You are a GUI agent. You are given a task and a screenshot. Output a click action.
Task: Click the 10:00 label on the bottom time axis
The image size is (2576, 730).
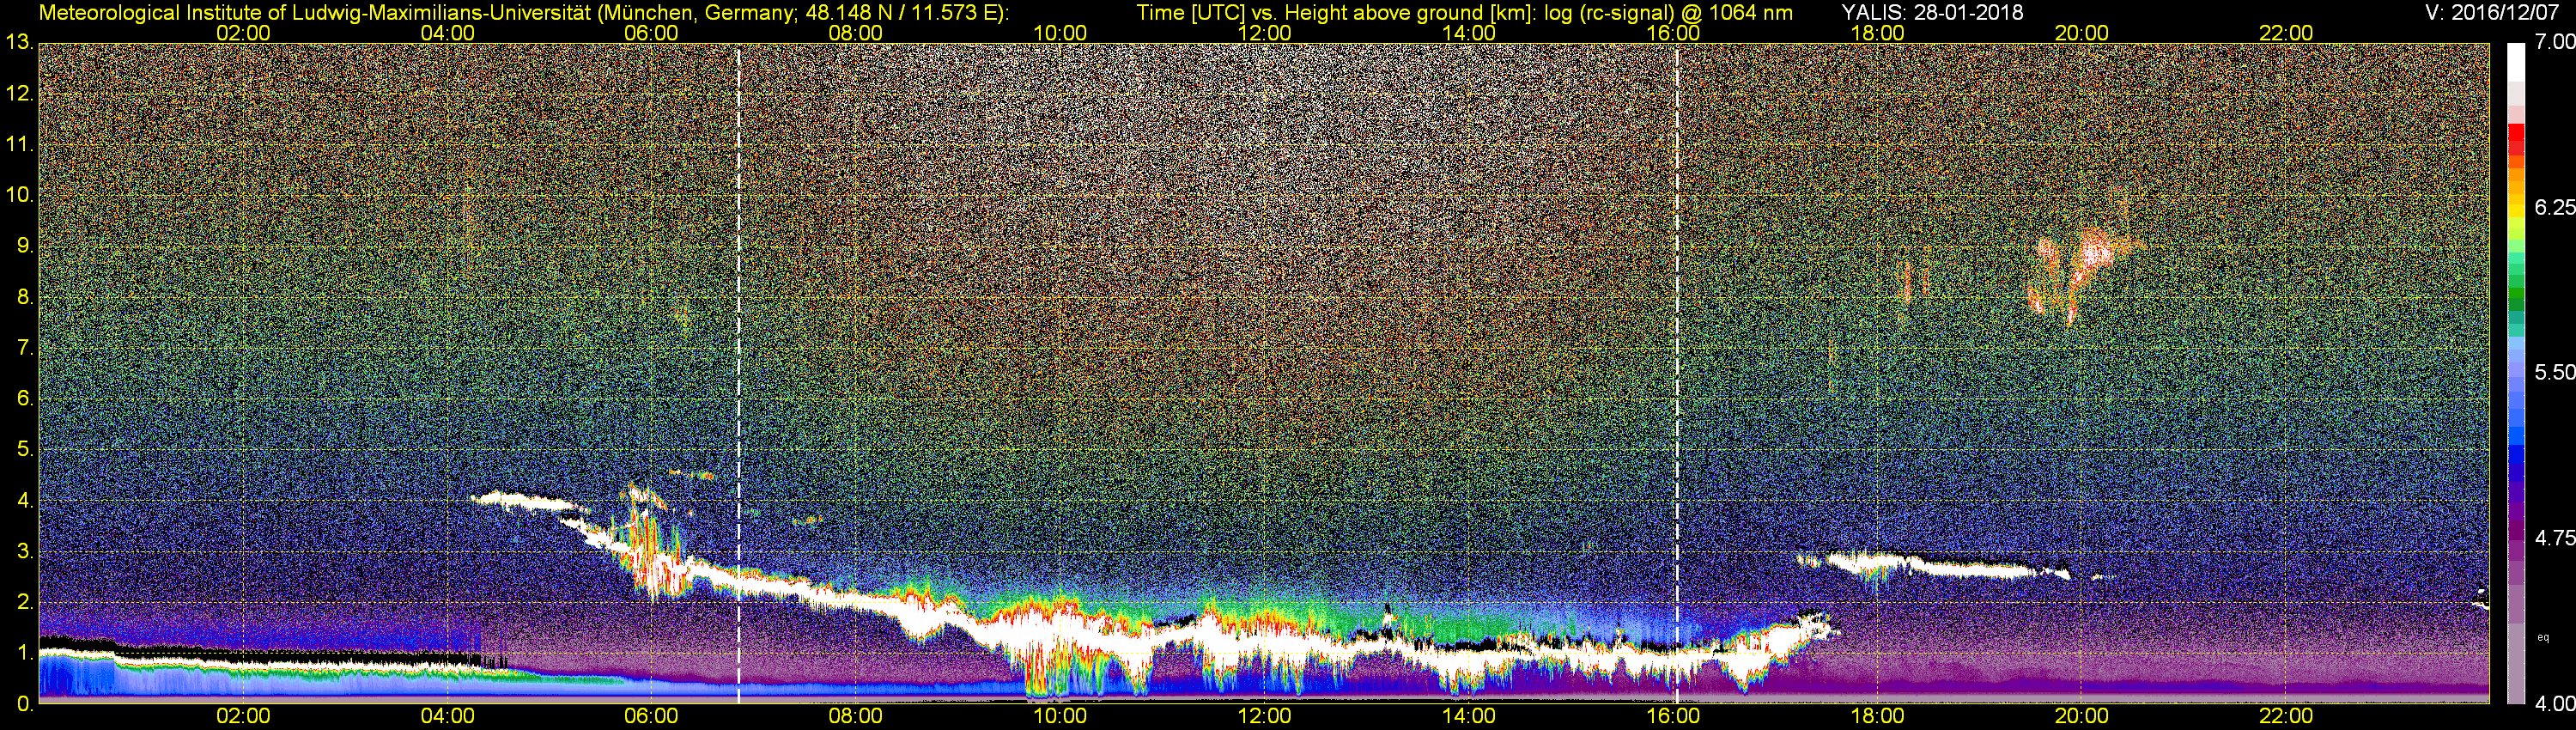pos(1060,716)
